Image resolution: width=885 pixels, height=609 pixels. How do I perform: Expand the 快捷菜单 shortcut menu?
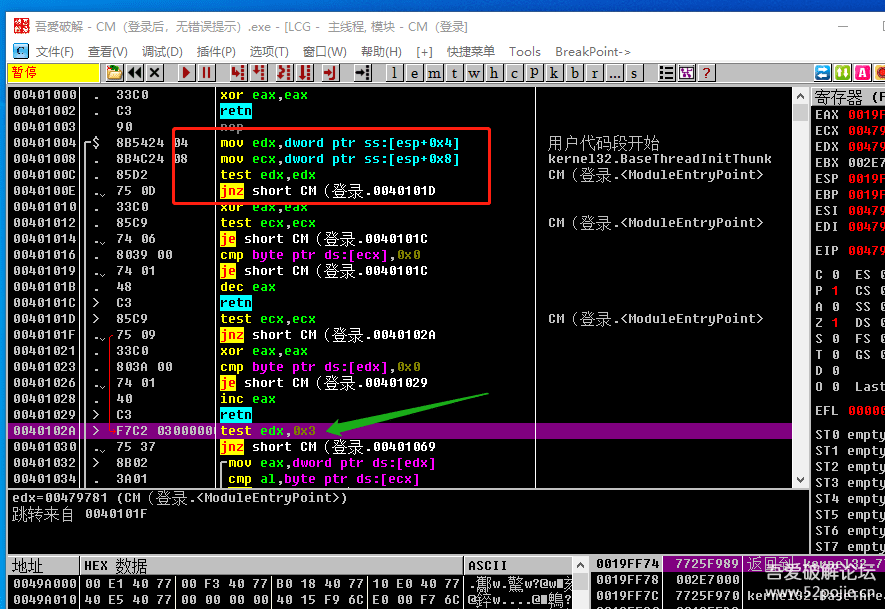click(470, 51)
